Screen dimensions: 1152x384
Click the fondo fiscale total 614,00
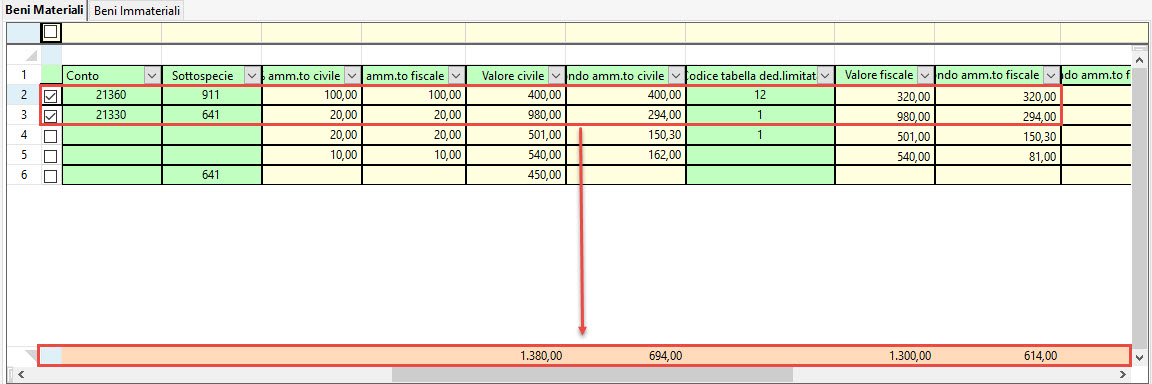pos(1040,355)
